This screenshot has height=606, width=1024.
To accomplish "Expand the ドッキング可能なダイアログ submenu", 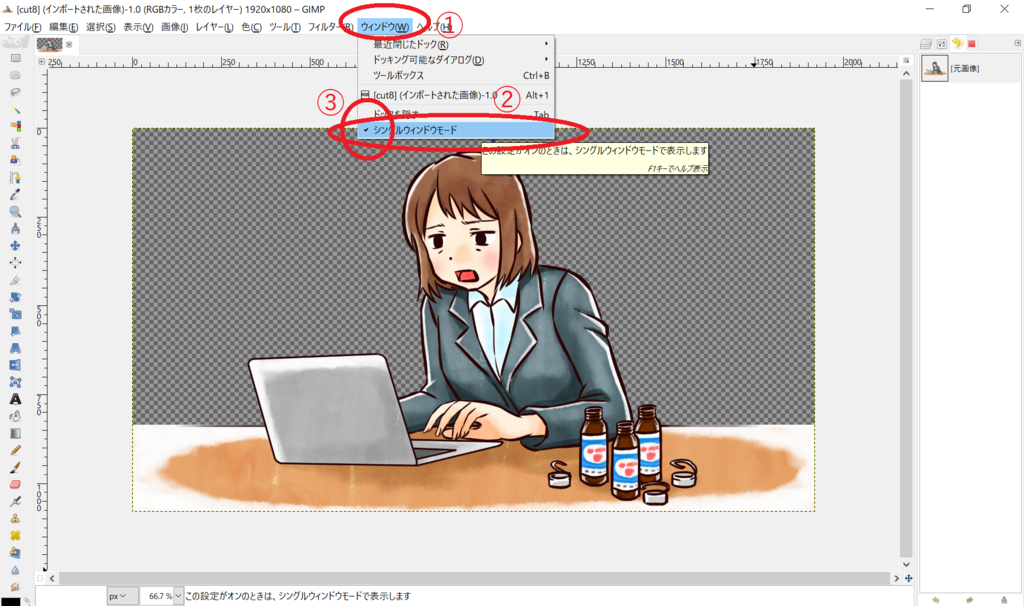I will [456, 60].
